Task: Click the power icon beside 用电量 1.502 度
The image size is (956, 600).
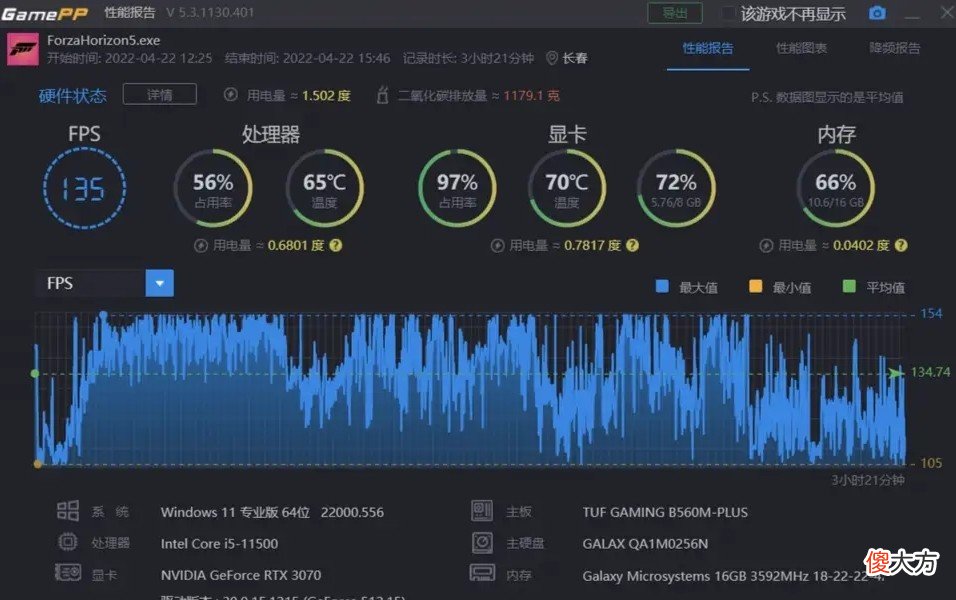Action: tap(230, 95)
